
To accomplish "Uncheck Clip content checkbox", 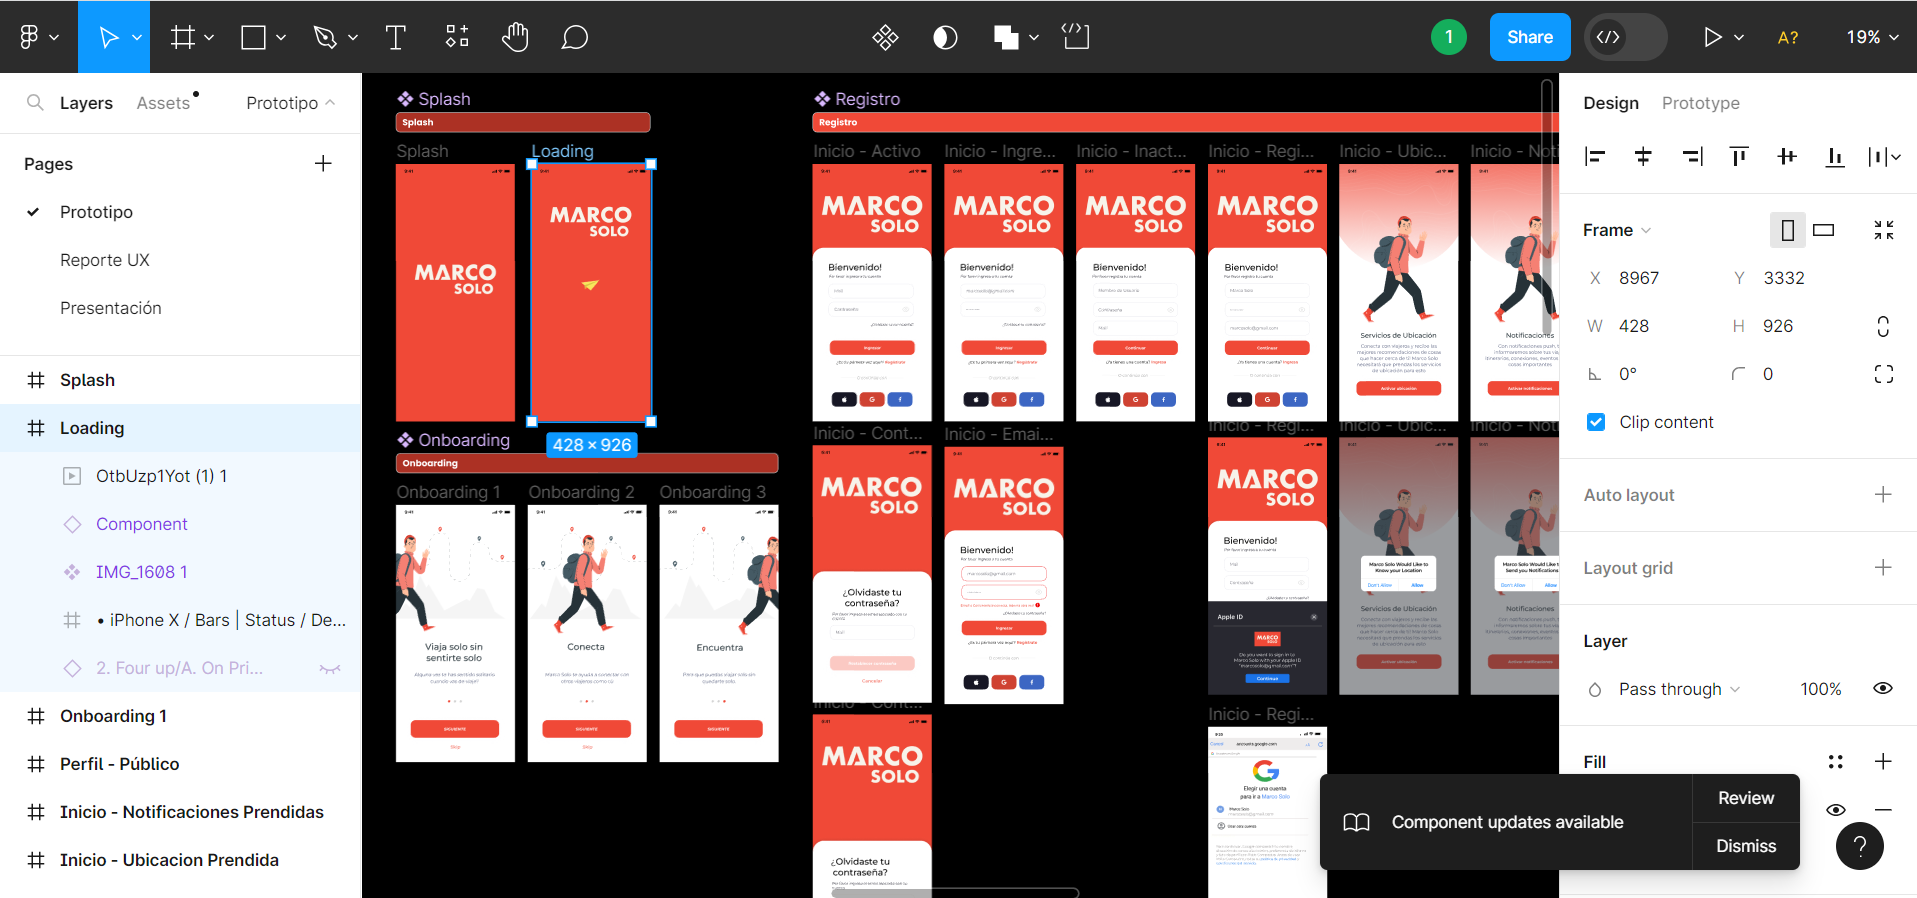I will (1596, 422).
